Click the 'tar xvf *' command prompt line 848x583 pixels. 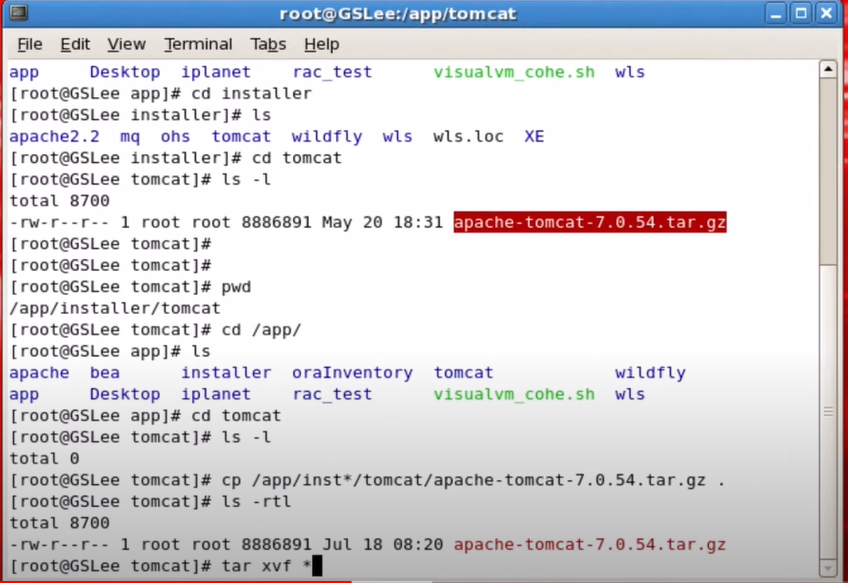point(165,566)
